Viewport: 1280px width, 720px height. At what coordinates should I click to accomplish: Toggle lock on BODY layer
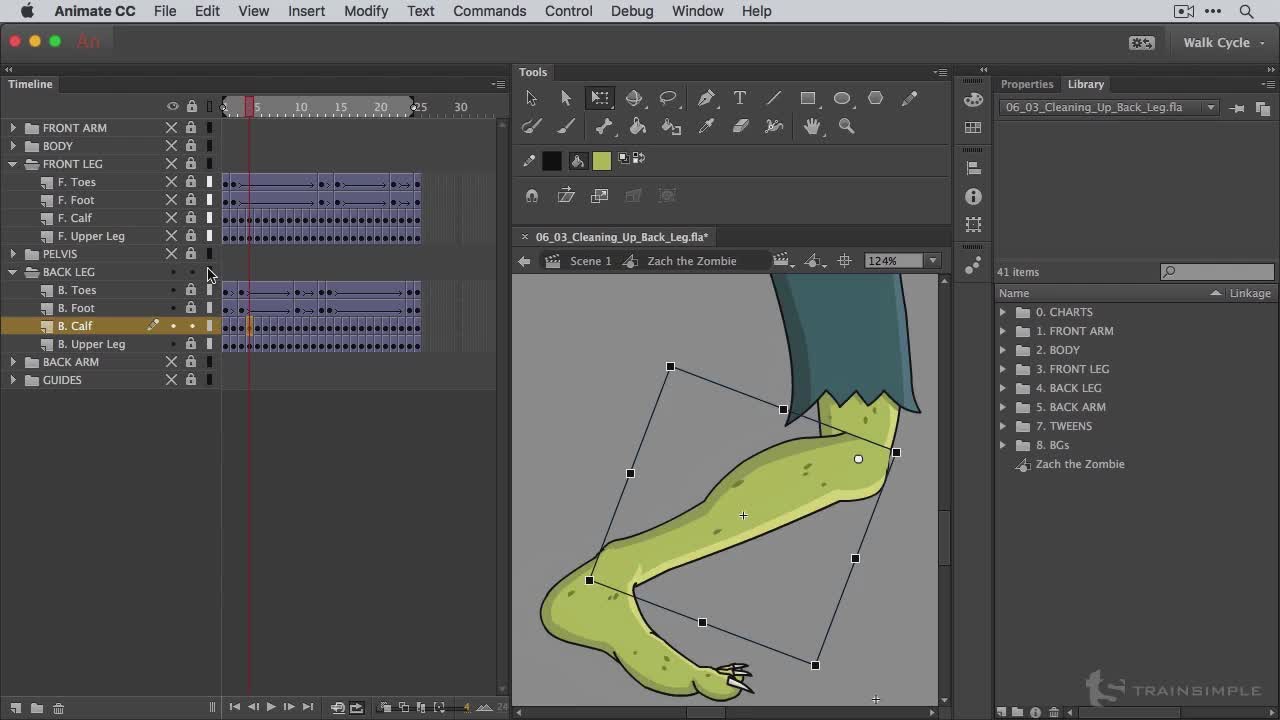click(191, 146)
